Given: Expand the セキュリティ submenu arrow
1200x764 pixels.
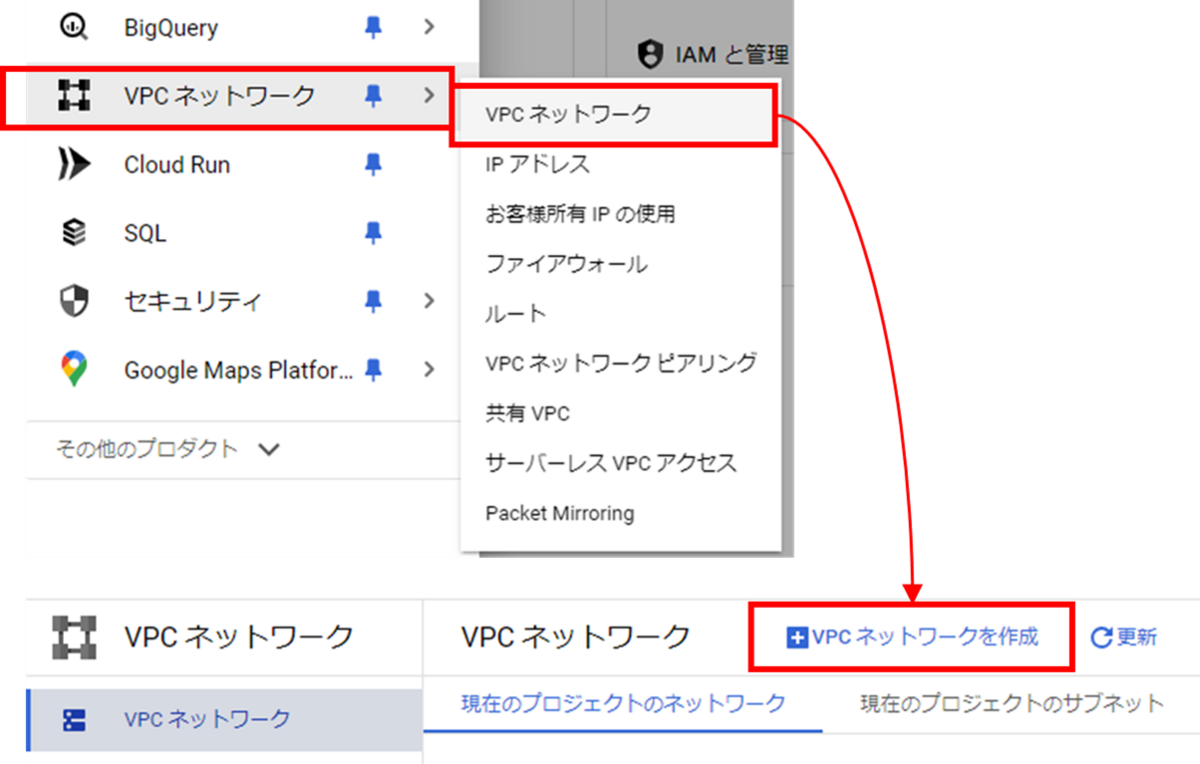Looking at the screenshot, I should coord(429,301).
